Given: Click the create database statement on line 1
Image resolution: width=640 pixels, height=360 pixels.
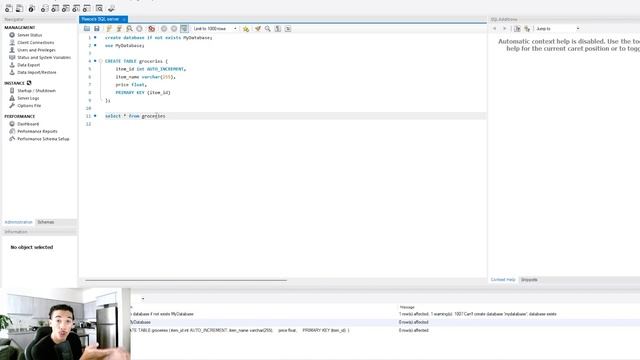Looking at the screenshot, I should pos(158,38).
